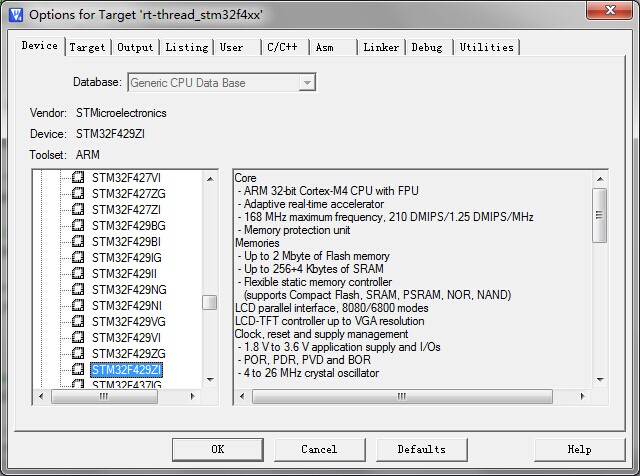The height and width of the screenshot is (476, 640).
Task: Pick STM32F429IG device
Action: pyautogui.click(x=127, y=258)
